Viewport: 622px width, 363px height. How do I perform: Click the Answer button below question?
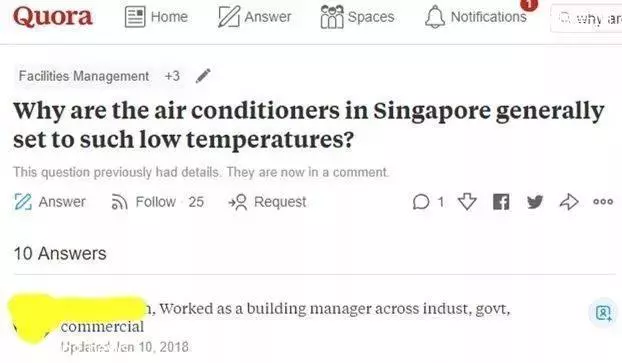tap(50, 202)
